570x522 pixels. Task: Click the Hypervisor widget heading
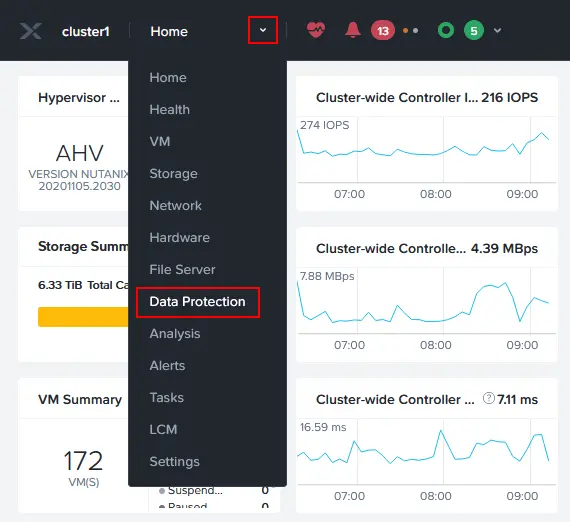click(79, 97)
